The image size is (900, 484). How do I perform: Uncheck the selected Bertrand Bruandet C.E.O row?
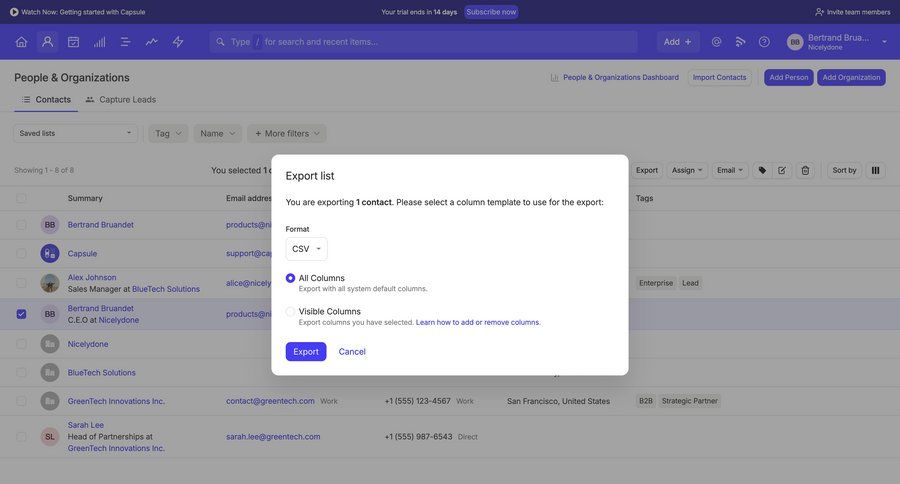(x=21, y=314)
